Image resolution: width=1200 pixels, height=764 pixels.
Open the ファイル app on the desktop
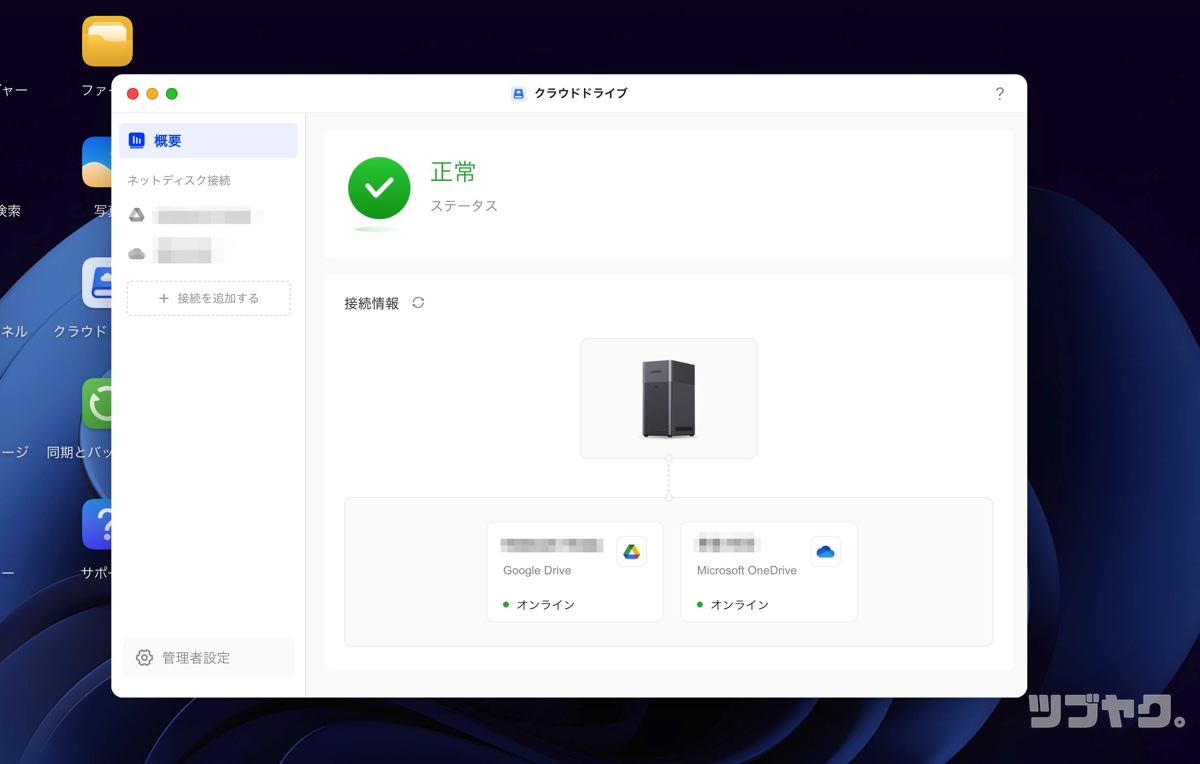tap(105, 42)
